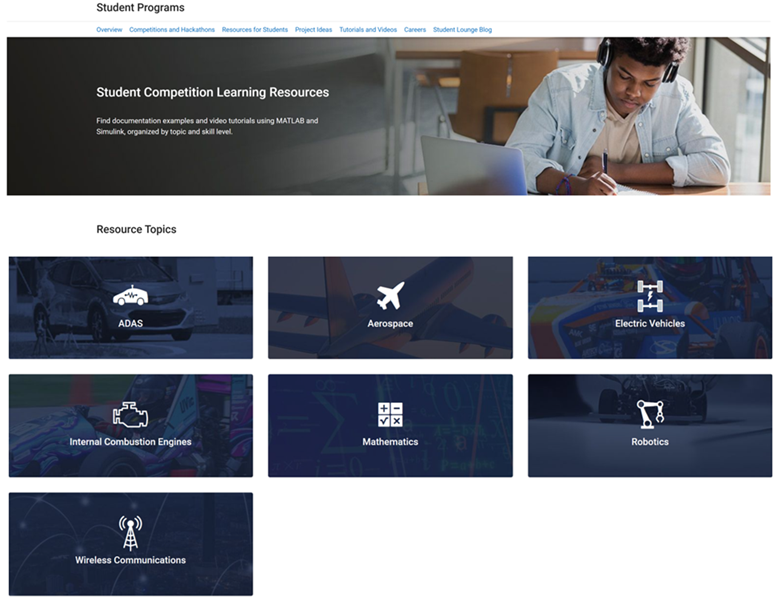
Task: Click the Electric Vehicles tile label
Action: click(x=650, y=324)
